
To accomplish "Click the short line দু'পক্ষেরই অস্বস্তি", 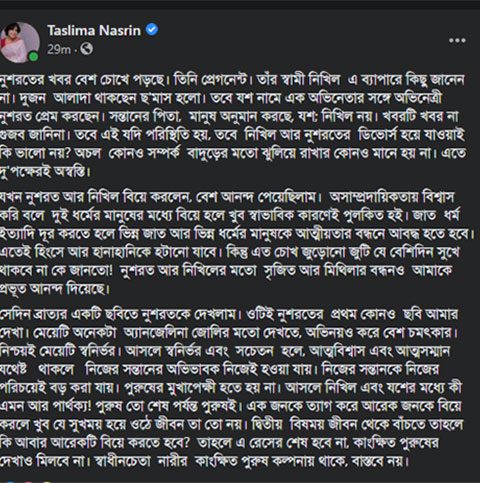I will point(45,172).
